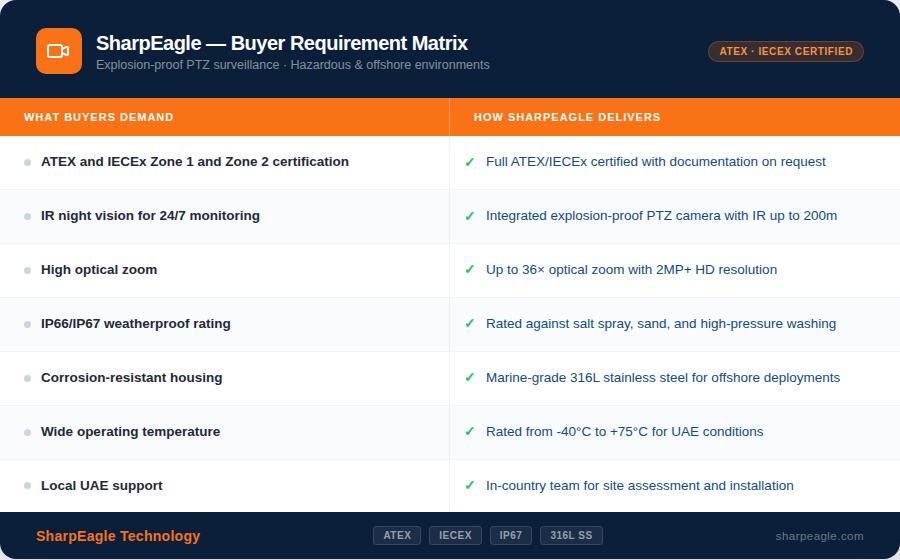This screenshot has width=900, height=560.
Task: Click the HOW SHARPEAGLE DELIVERS column header
Action: (567, 117)
